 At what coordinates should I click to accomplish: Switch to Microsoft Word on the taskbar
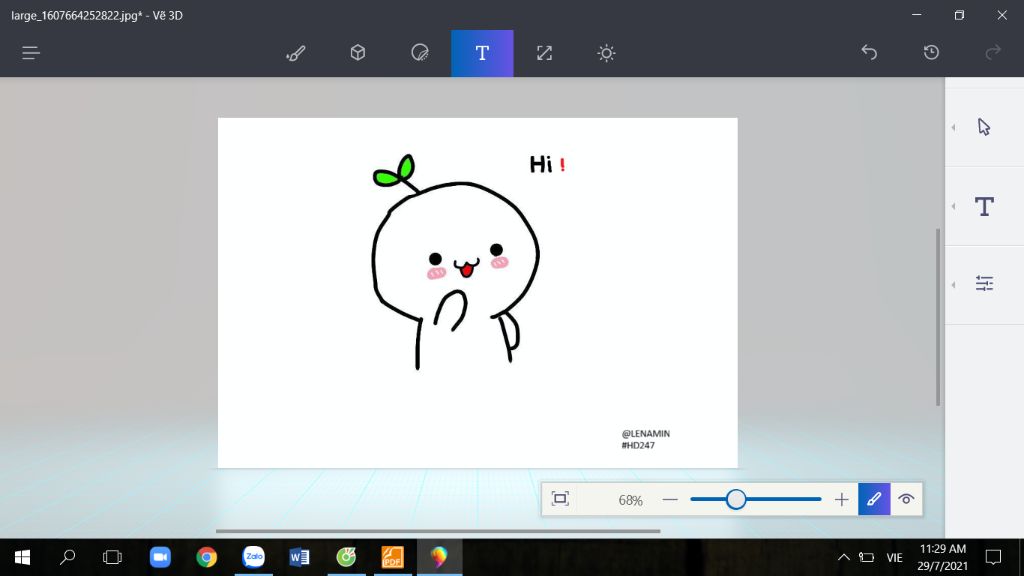click(x=299, y=557)
